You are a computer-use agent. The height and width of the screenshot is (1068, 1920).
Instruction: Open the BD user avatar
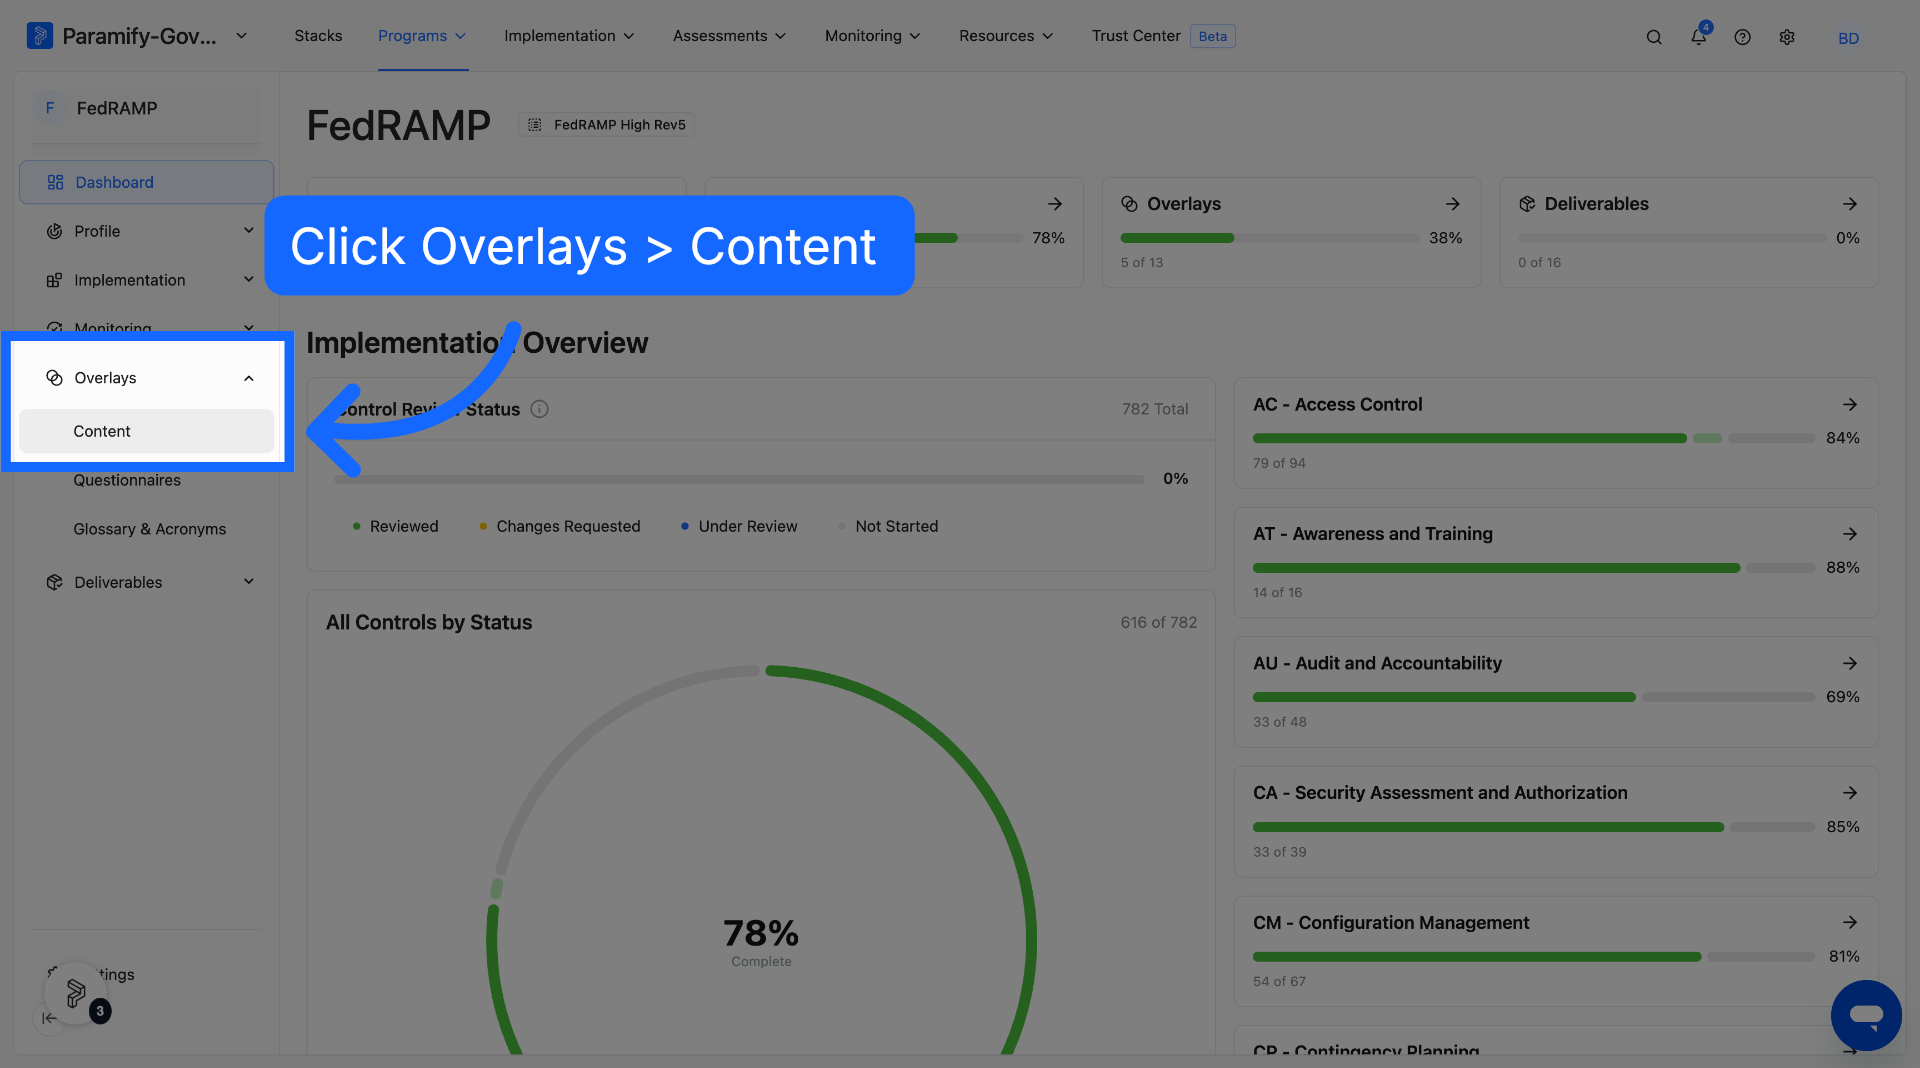coord(1848,38)
